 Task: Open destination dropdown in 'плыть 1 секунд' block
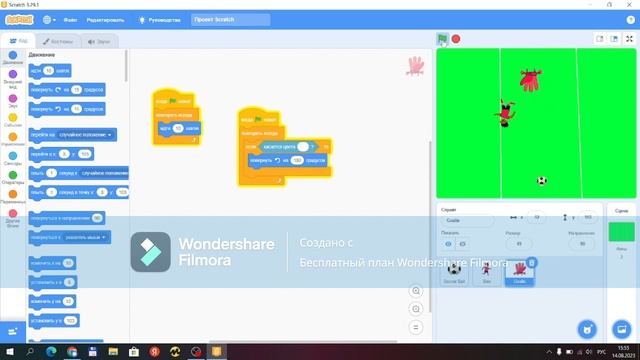[x=104, y=173]
